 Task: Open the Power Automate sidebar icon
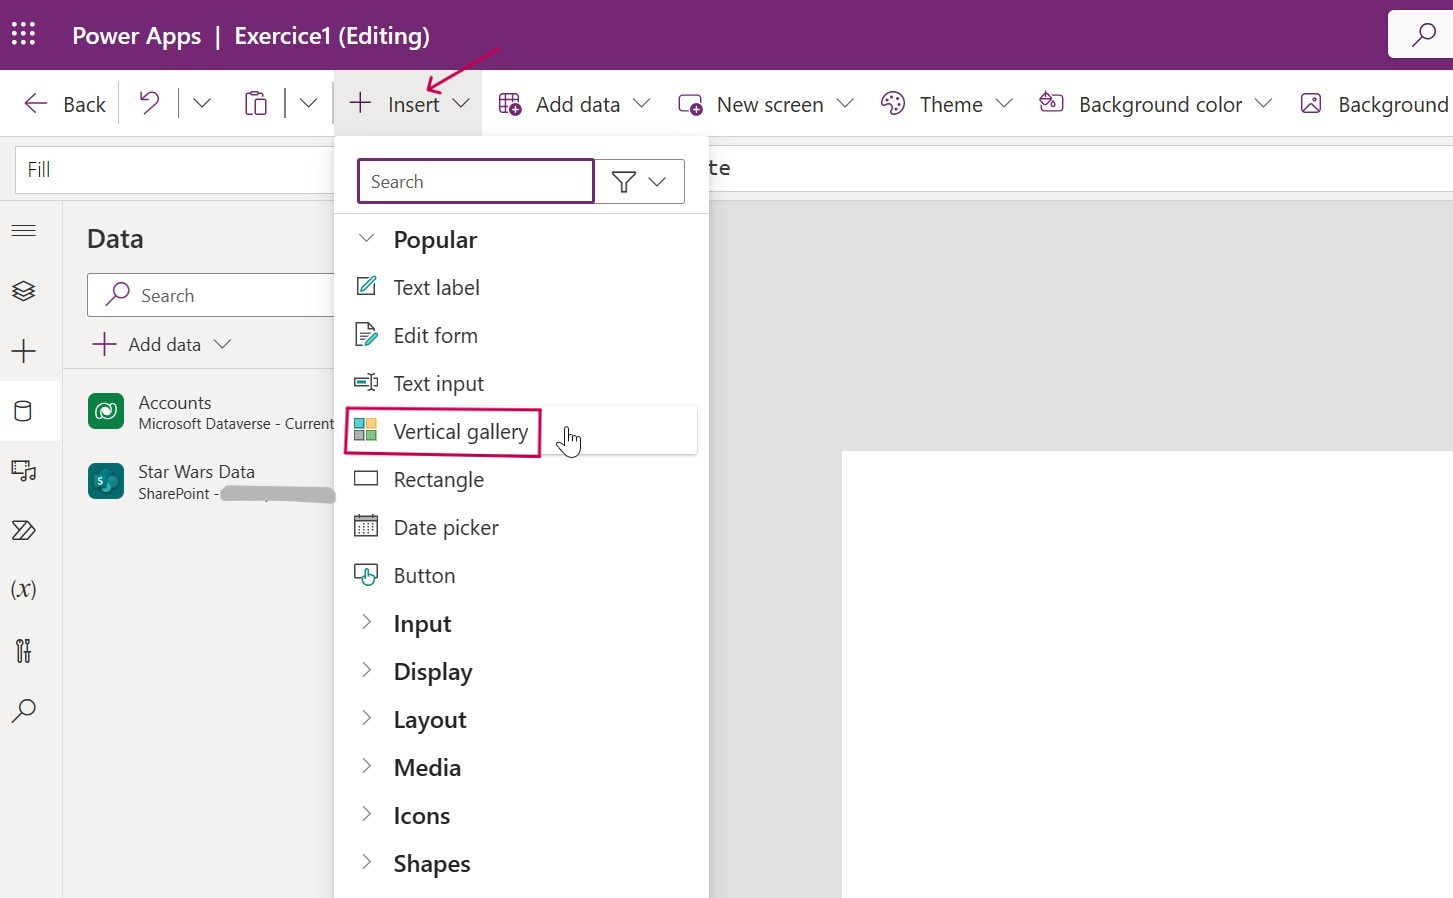click(x=23, y=530)
